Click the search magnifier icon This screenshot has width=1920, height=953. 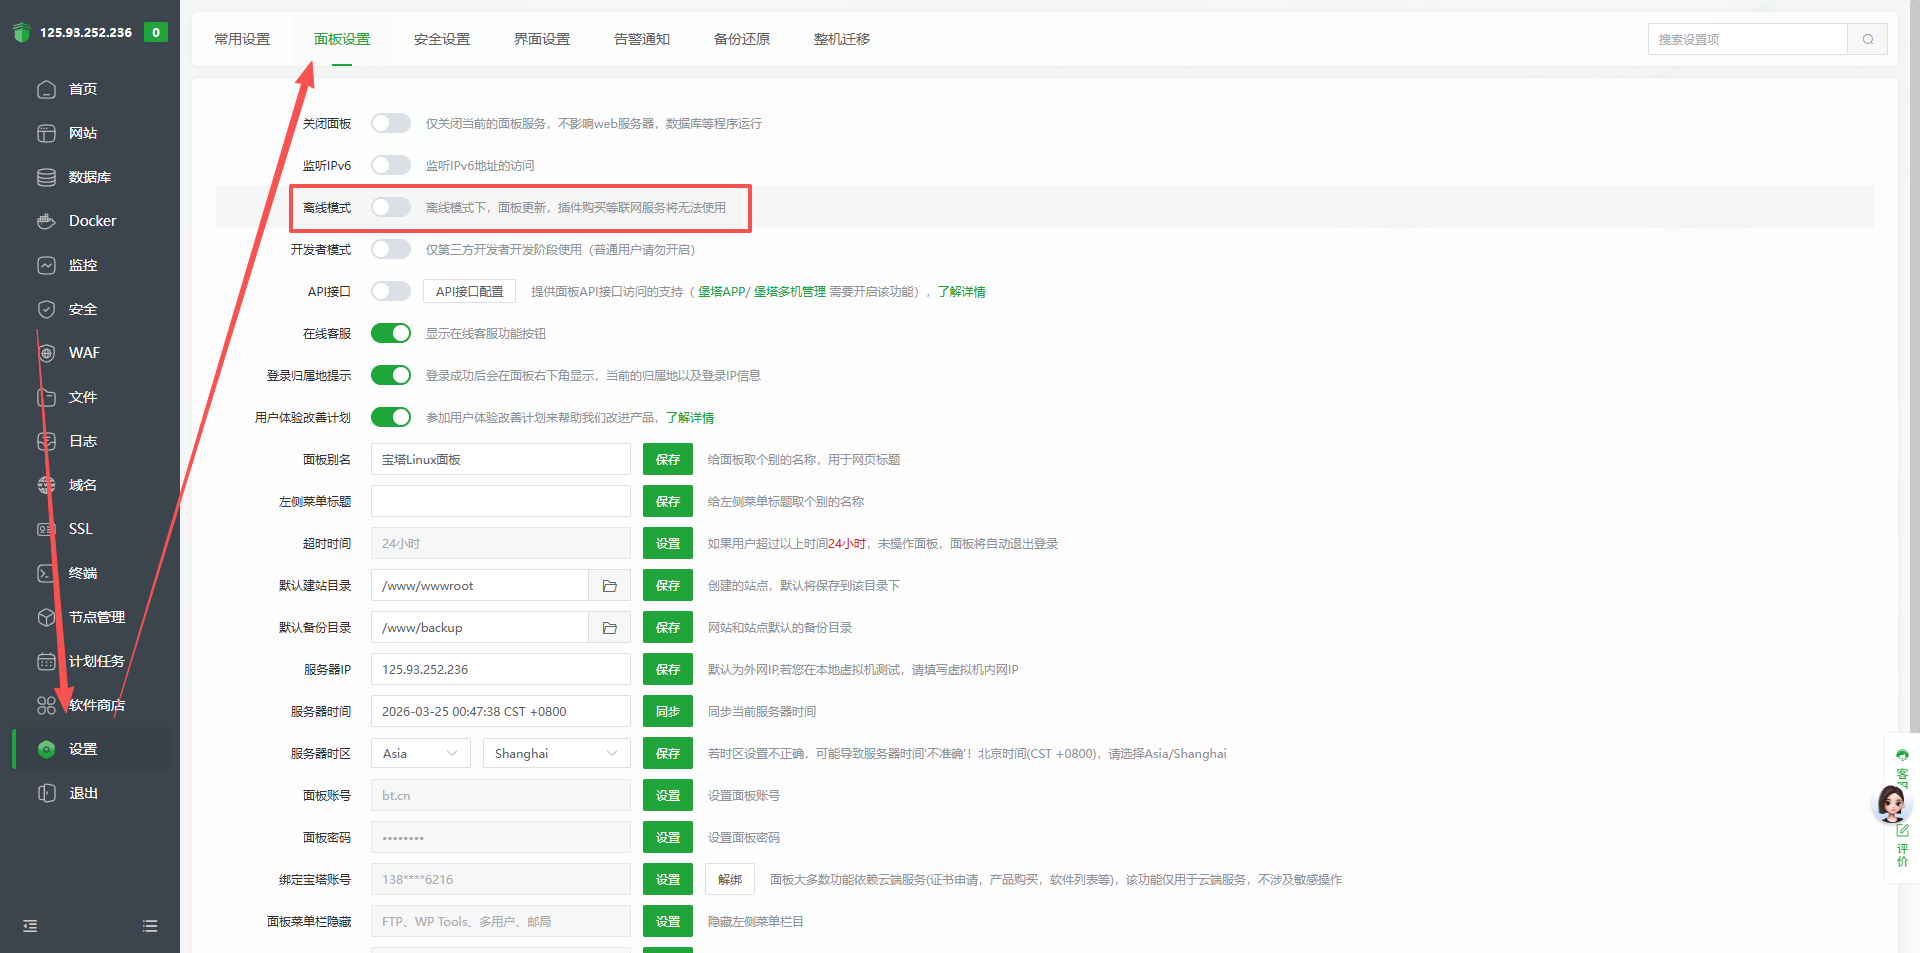coord(1867,39)
